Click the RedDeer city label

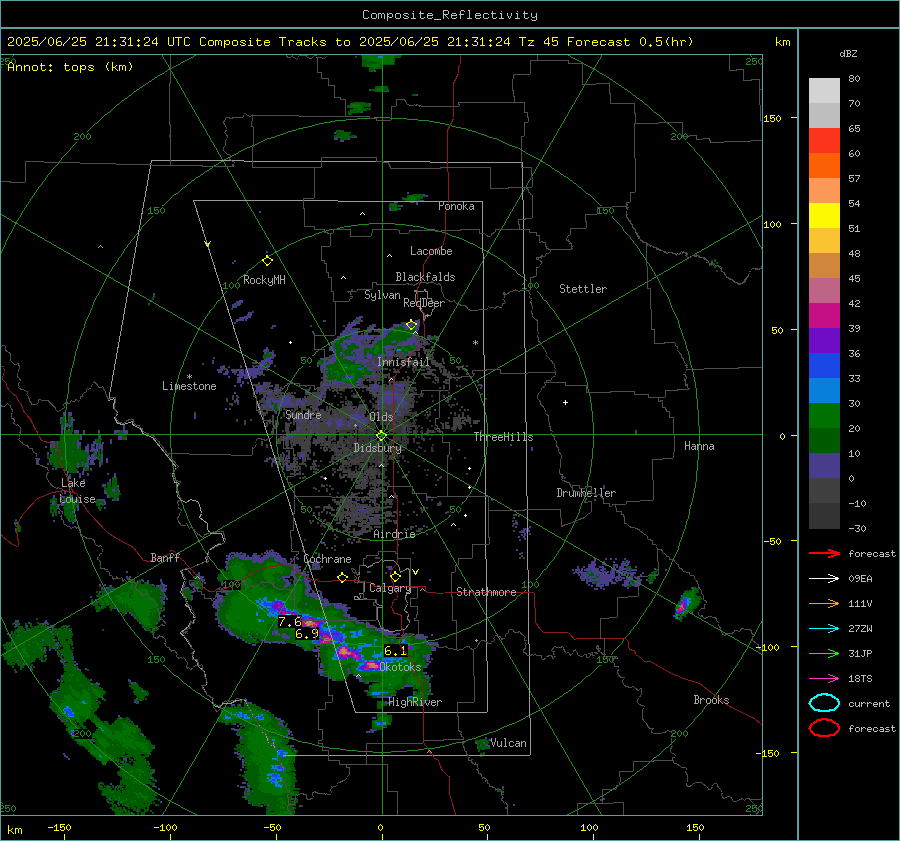[424, 303]
